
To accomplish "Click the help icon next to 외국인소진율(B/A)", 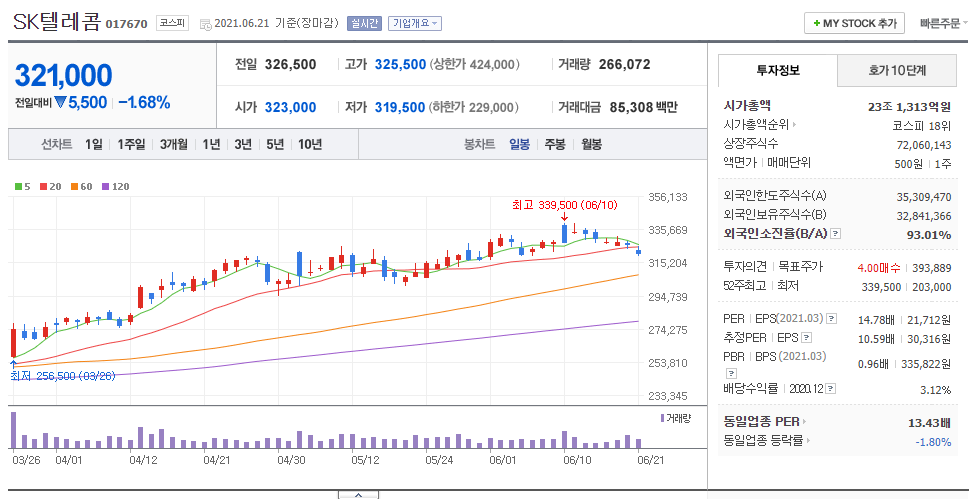I will click(x=836, y=234).
